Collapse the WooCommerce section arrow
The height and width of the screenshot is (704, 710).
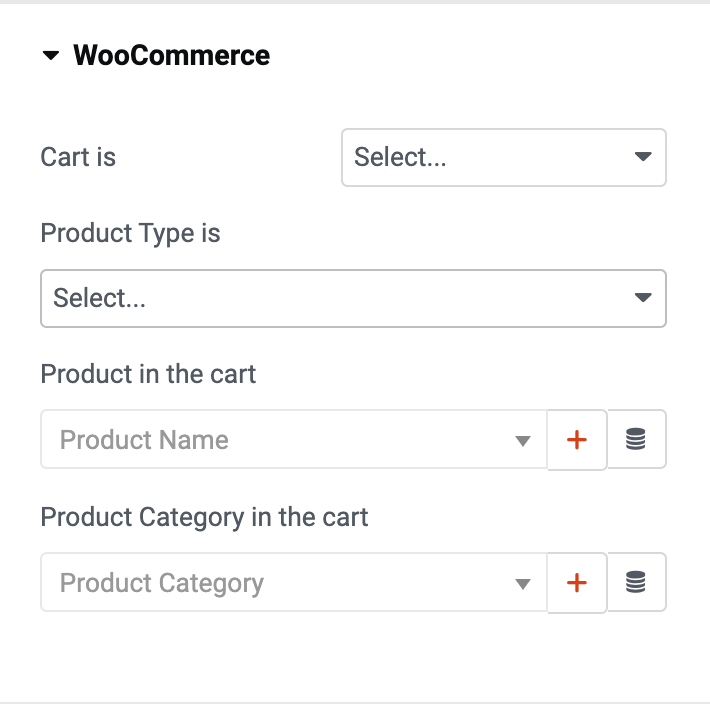pos(51,56)
